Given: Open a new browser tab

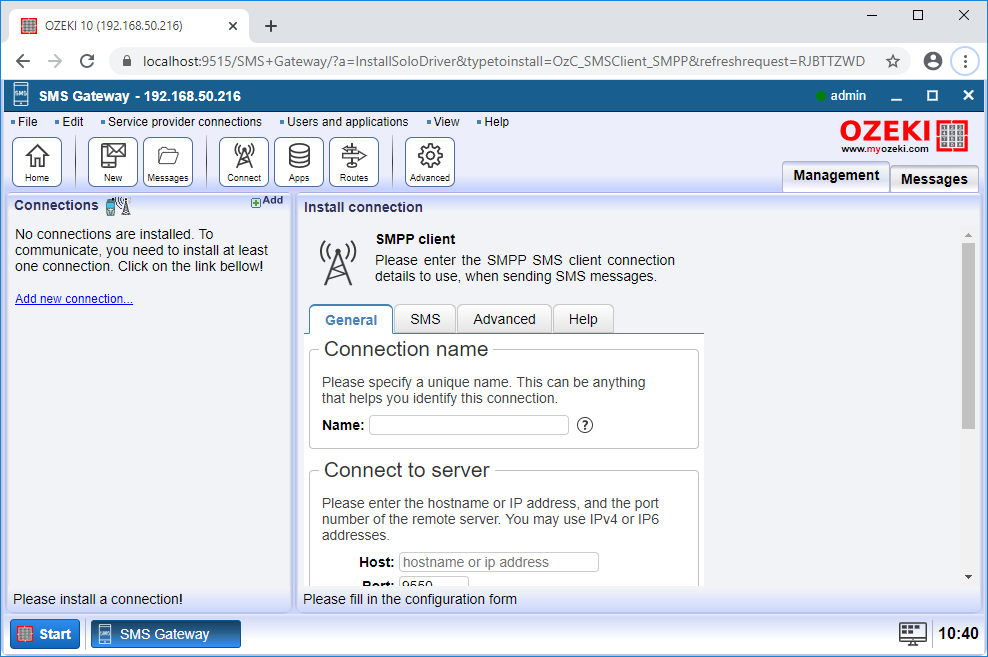Looking at the screenshot, I should tap(270, 26).
